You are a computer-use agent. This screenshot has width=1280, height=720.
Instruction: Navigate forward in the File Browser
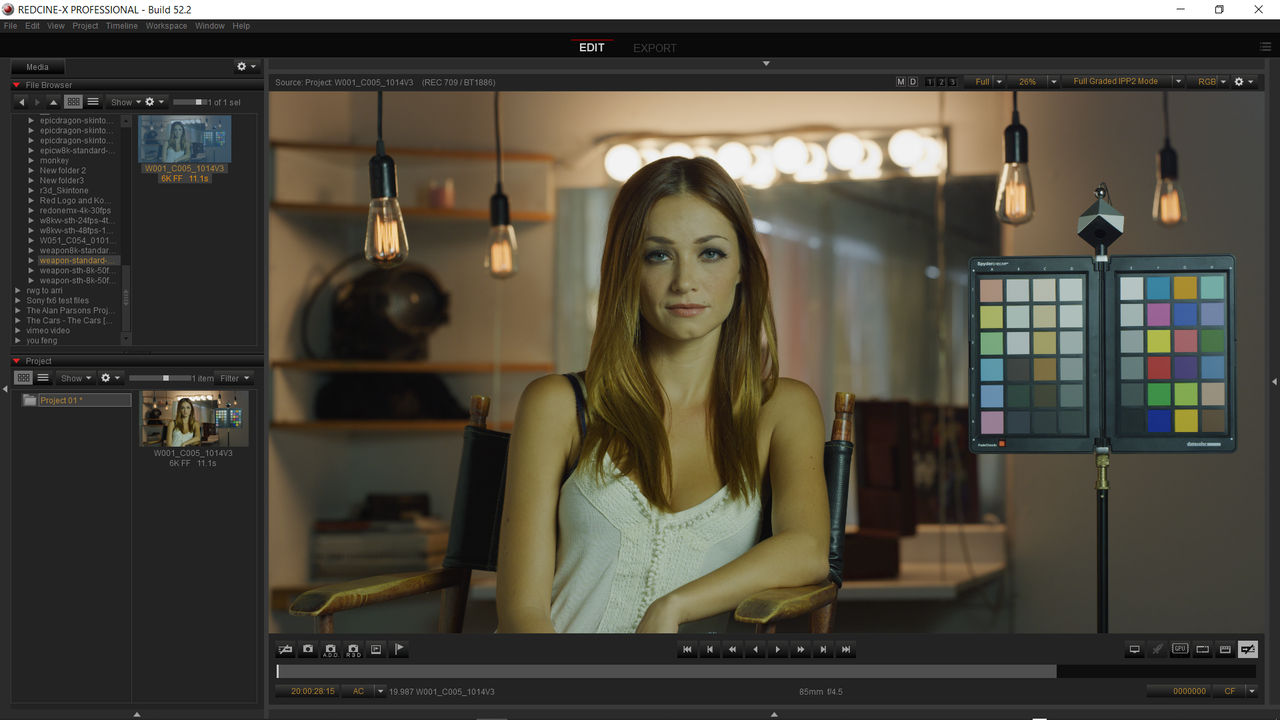(x=38, y=102)
